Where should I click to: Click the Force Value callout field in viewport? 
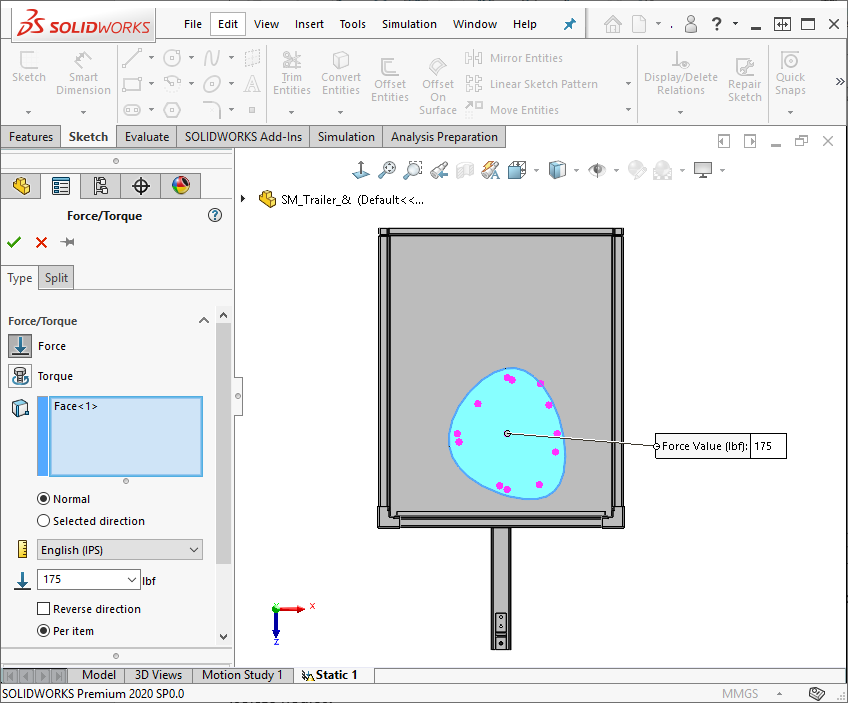(x=768, y=446)
